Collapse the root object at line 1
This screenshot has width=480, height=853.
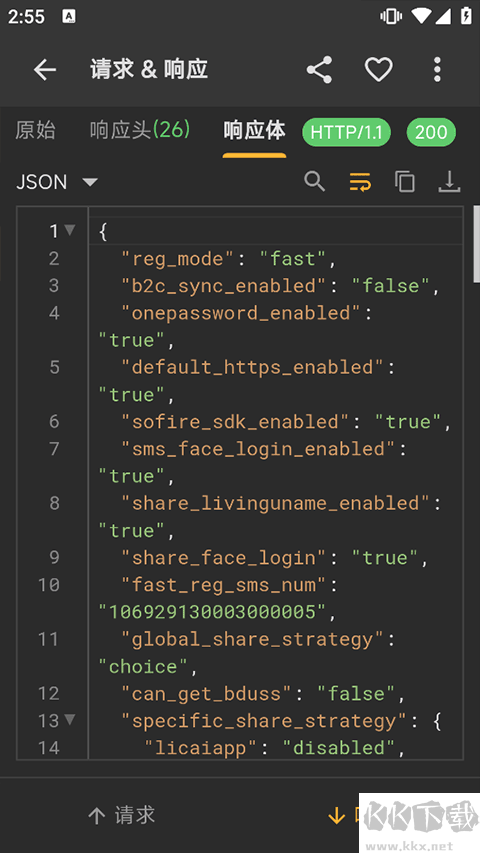[x=70, y=231]
